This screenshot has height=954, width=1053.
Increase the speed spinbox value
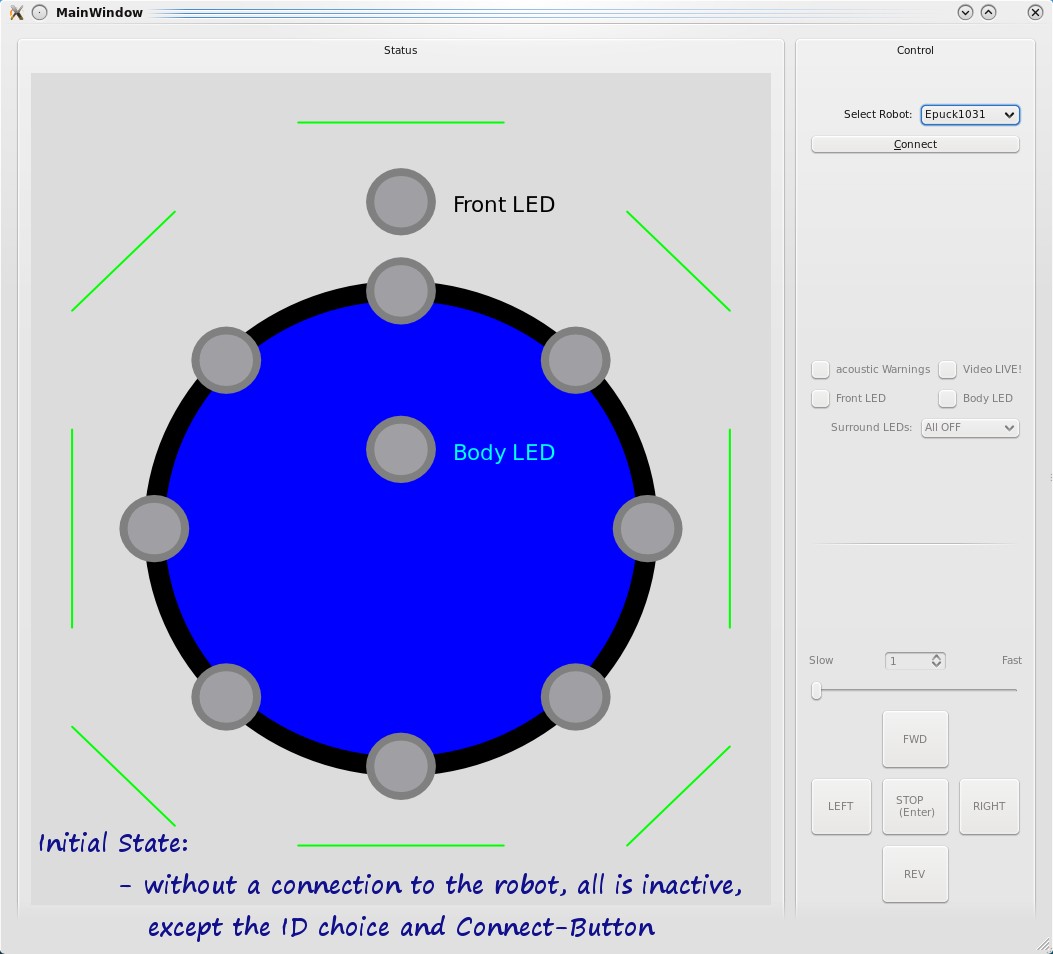point(937,657)
